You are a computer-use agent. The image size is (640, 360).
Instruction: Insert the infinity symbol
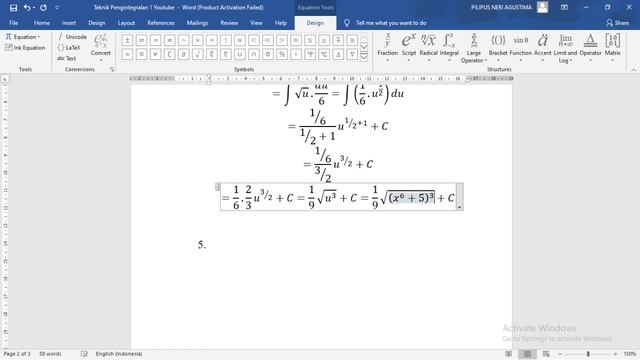141,40
